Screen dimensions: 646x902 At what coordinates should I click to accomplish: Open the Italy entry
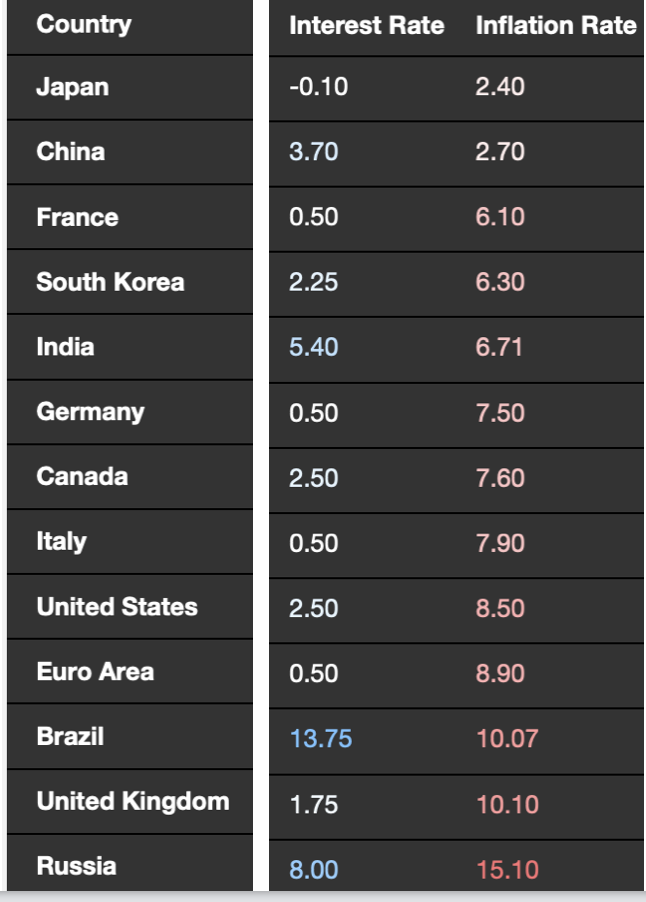[61, 542]
